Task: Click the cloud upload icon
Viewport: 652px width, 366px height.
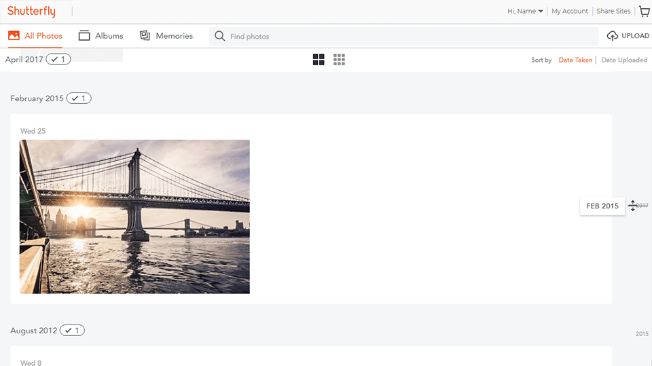Action: tap(612, 36)
